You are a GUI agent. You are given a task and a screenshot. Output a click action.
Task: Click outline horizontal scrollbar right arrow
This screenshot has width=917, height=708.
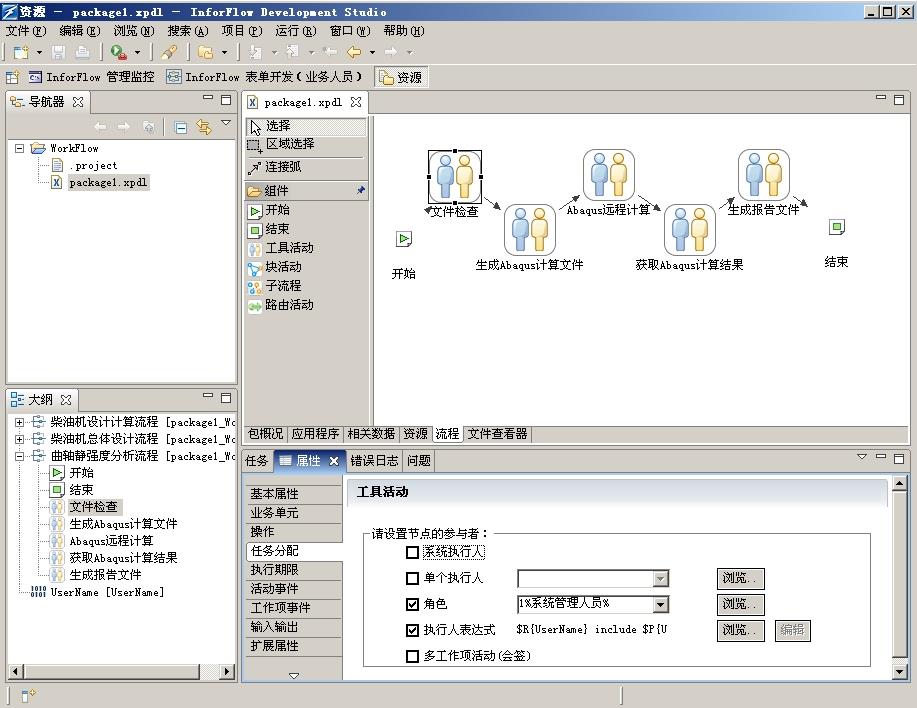[226, 671]
